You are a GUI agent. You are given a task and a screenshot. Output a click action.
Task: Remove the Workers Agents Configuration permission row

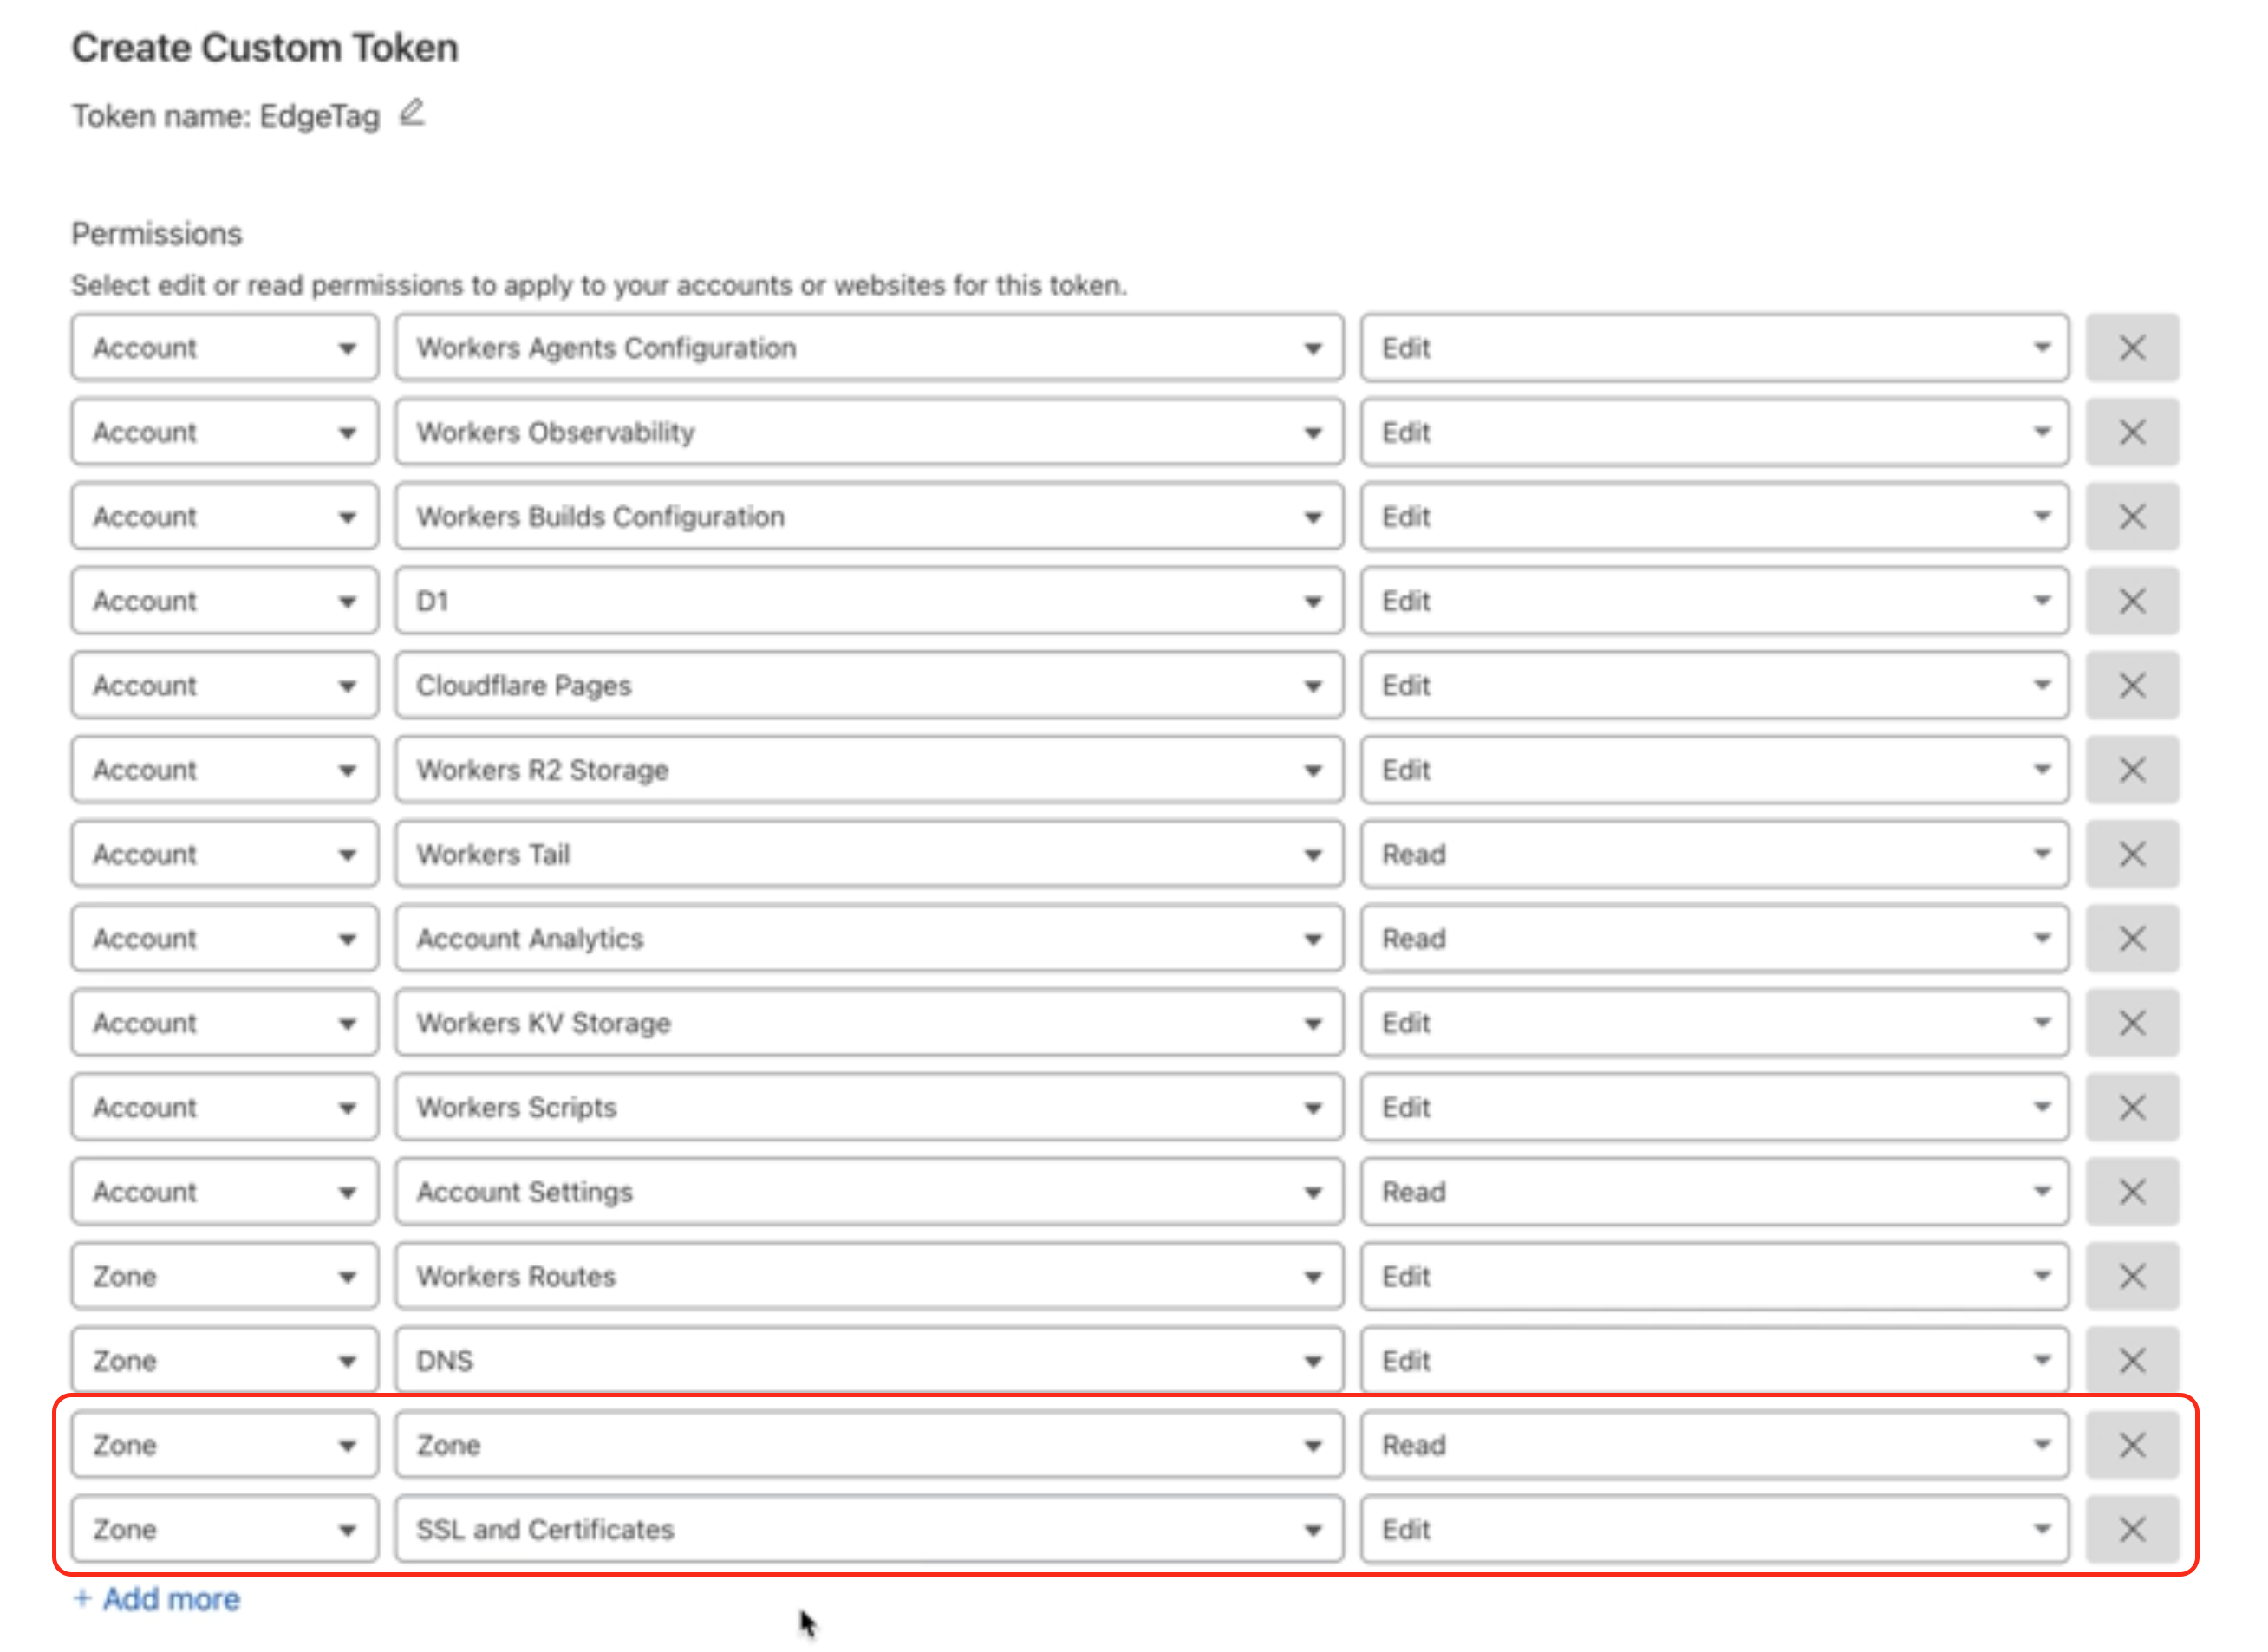click(x=2131, y=348)
